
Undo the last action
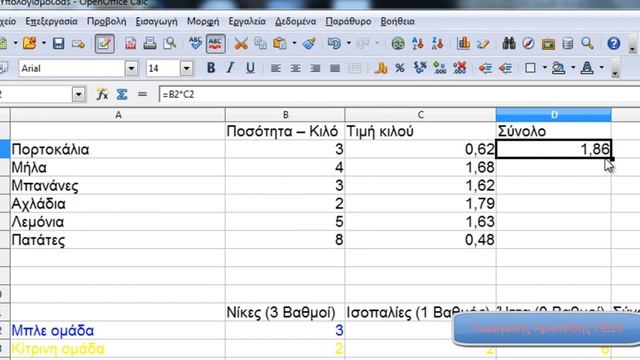click(334, 43)
